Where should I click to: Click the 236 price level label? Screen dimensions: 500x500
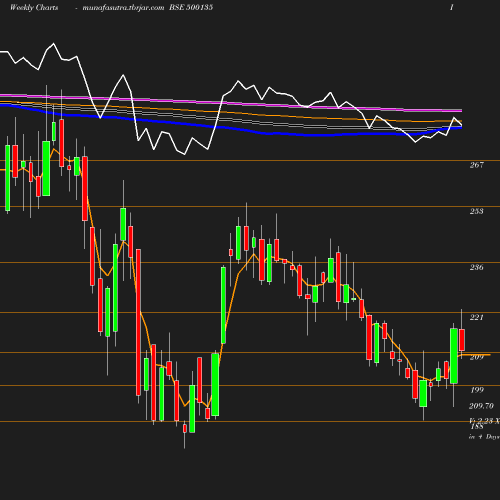[477, 267]
